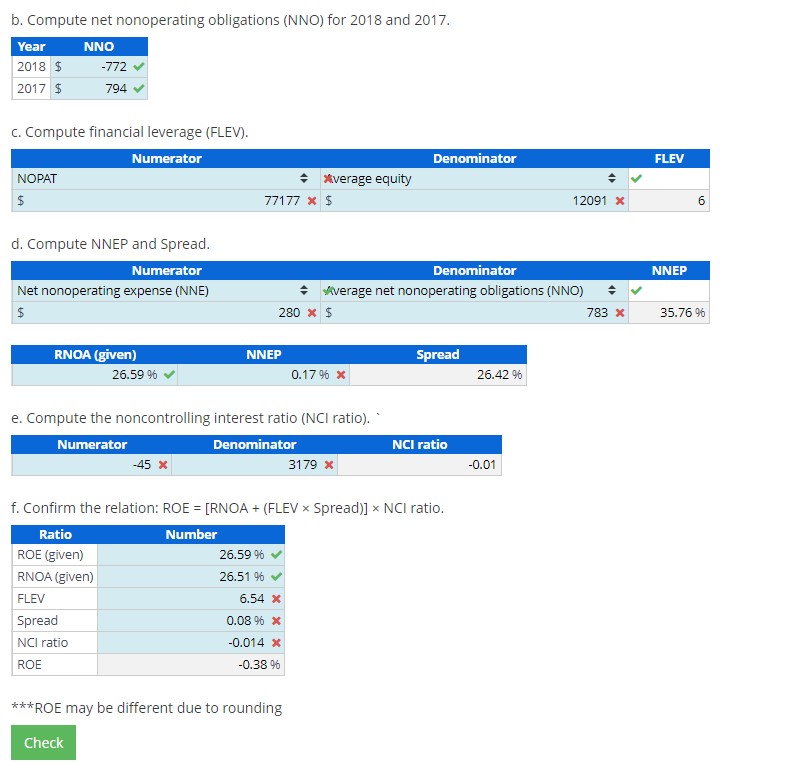Click the red X beside NNEP 0.17 %
Image resolution: width=791 pixels, height=762 pixels.
[341, 375]
